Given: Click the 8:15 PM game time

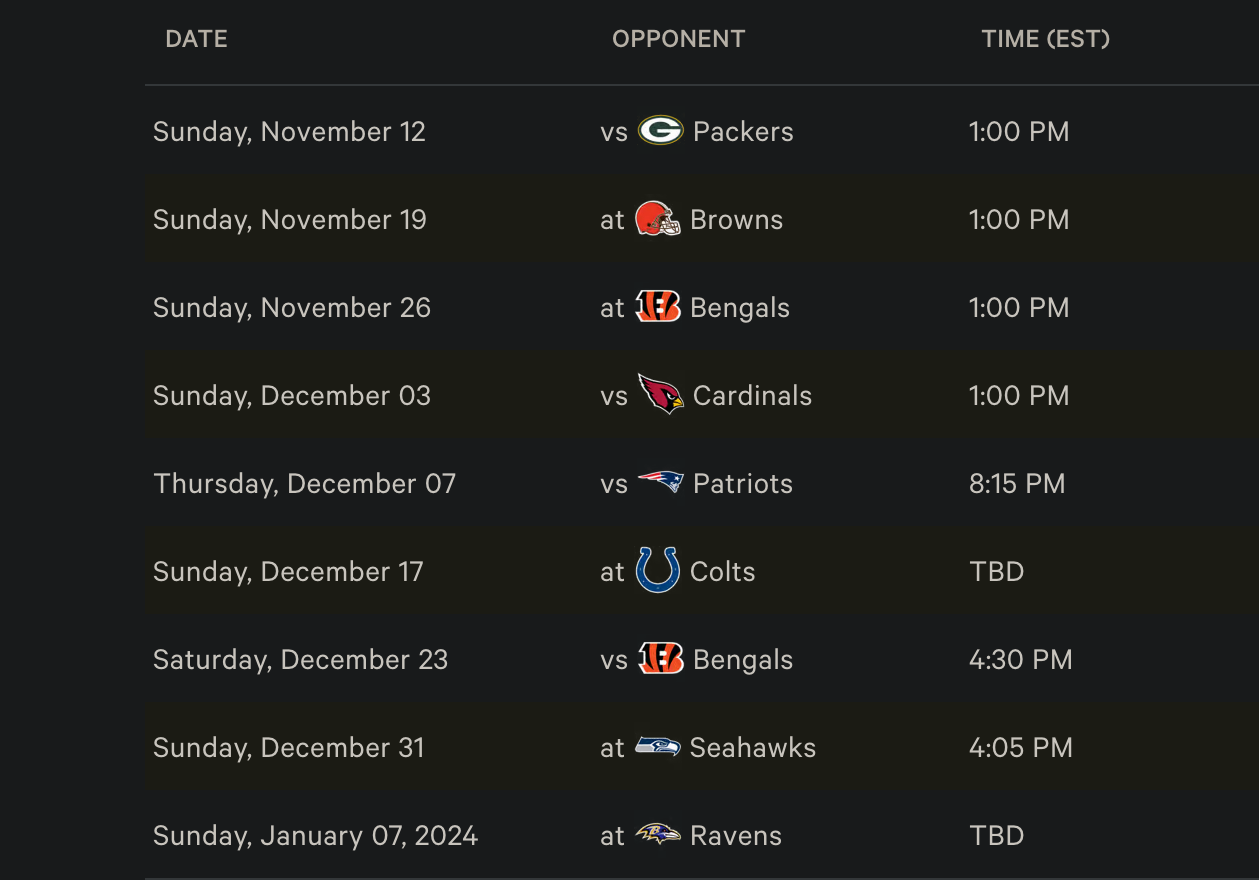Looking at the screenshot, I should click(1017, 484).
